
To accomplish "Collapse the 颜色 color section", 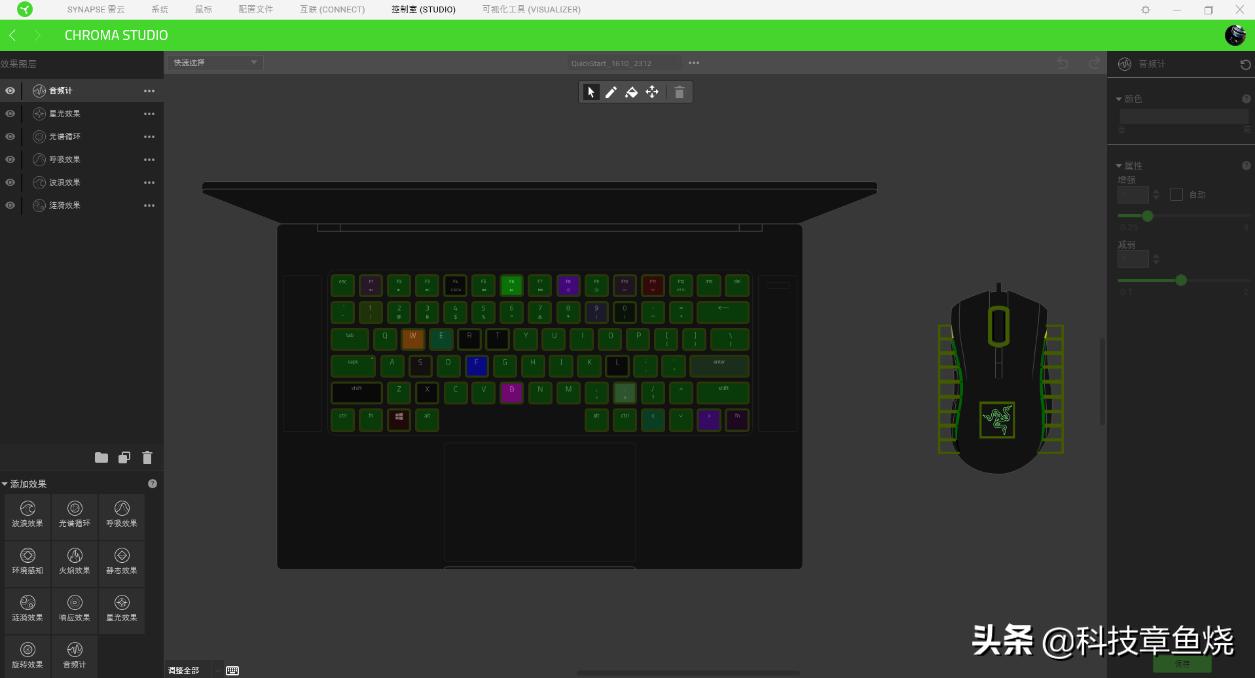I will [x=1119, y=99].
